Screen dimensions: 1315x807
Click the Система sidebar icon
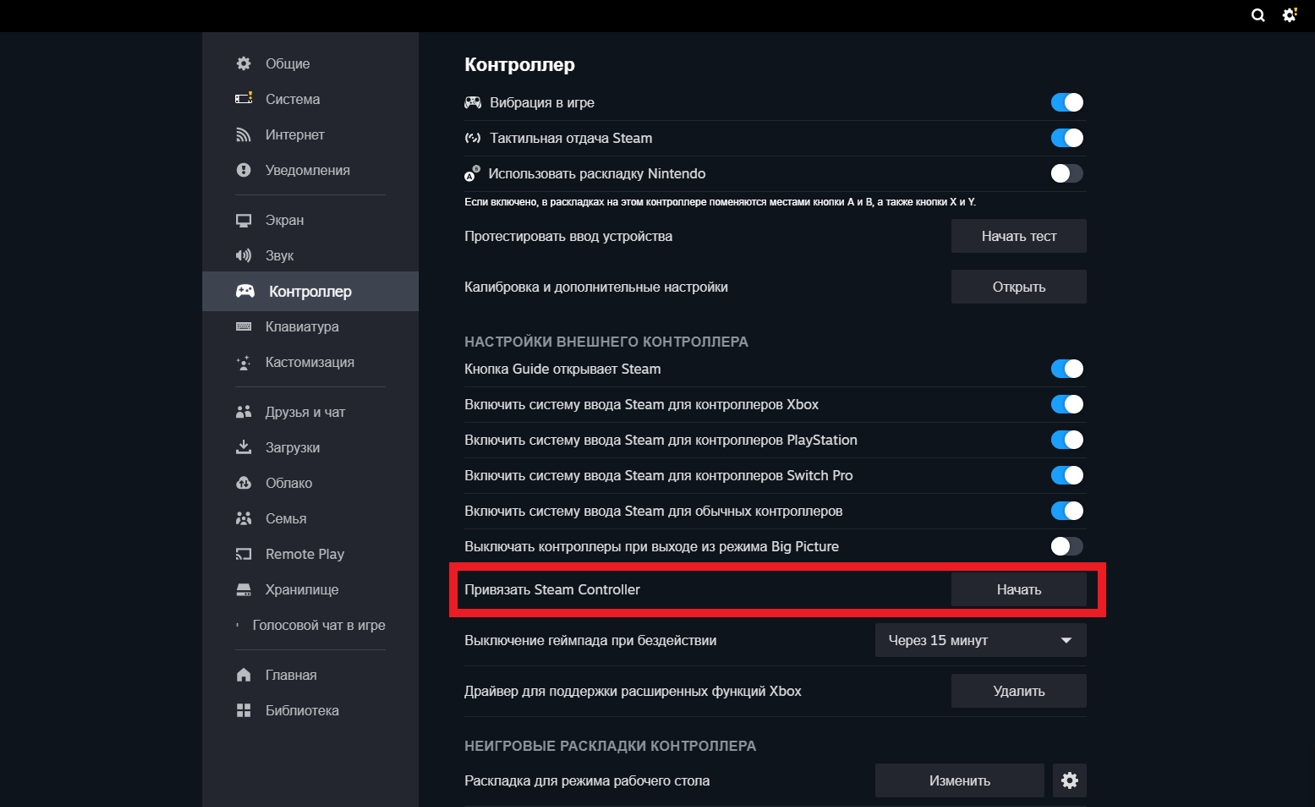coord(244,99)
